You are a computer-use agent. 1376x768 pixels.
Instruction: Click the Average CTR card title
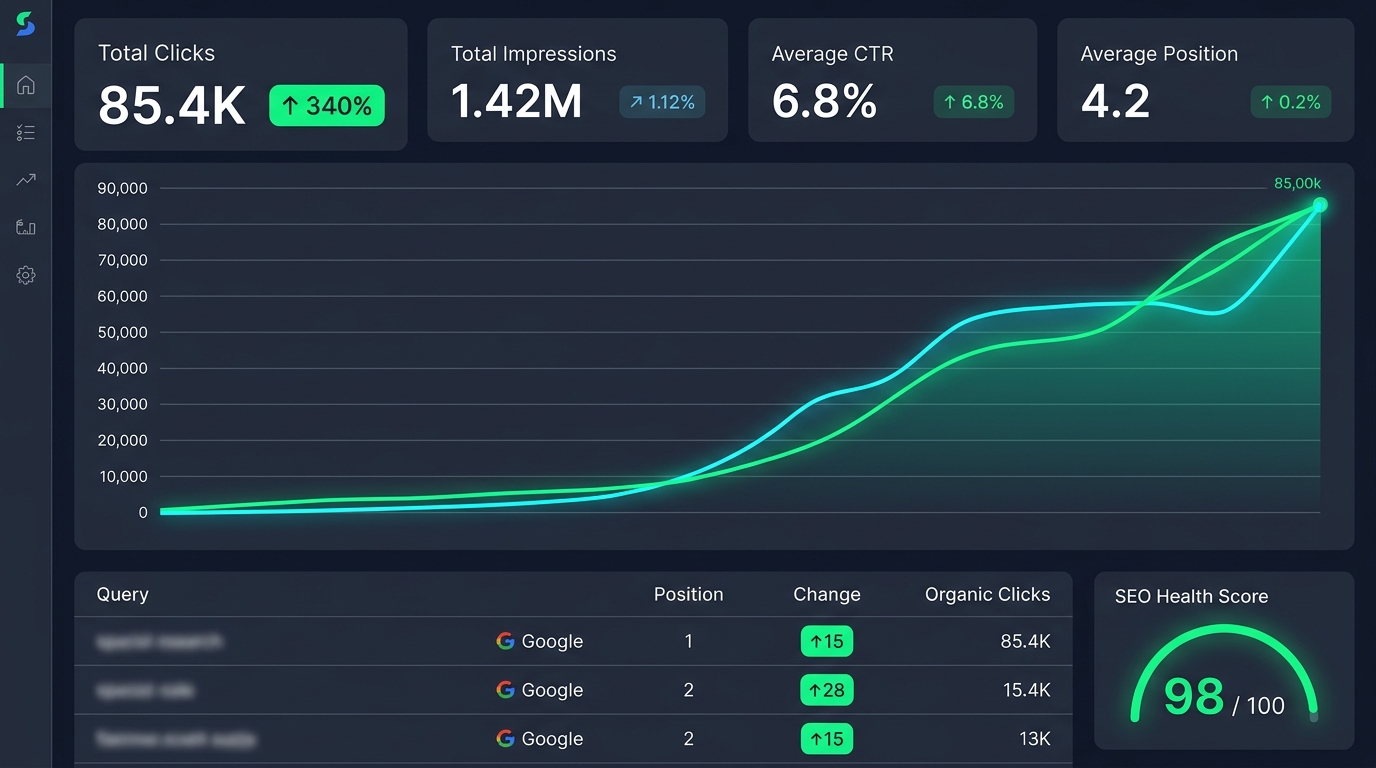832,54
